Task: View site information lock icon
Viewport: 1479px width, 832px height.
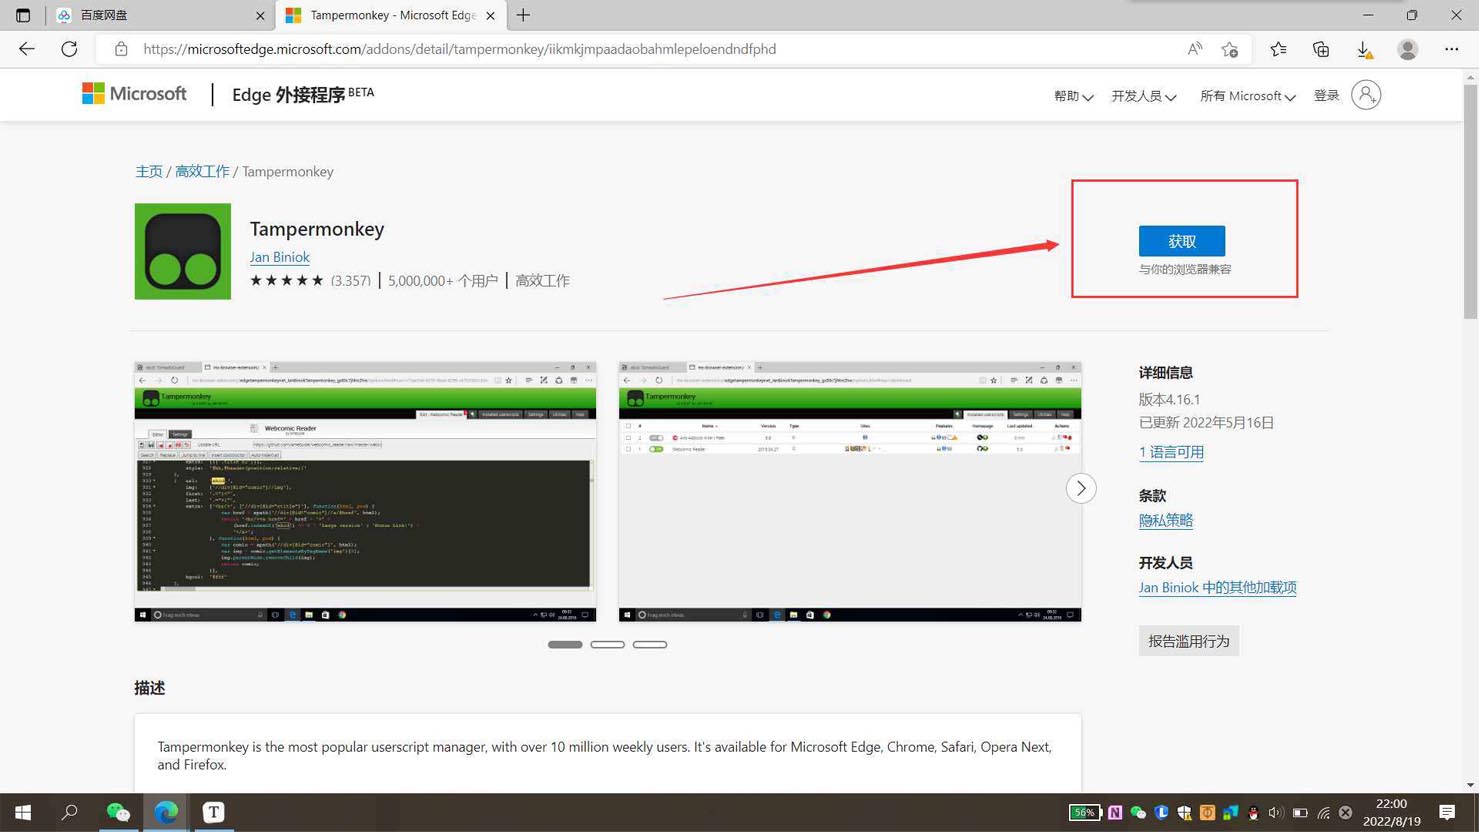Action: 121,49
